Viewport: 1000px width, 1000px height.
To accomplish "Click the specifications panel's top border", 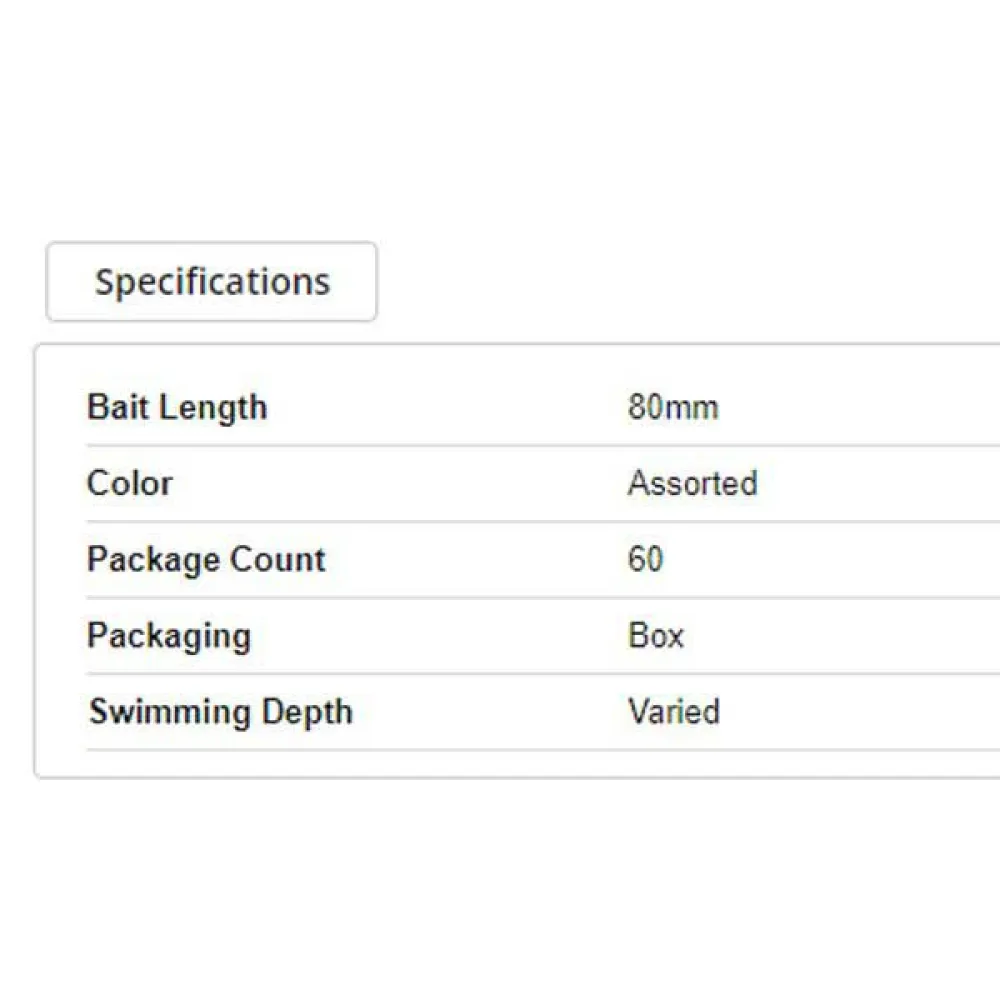I will coord(600,345).
